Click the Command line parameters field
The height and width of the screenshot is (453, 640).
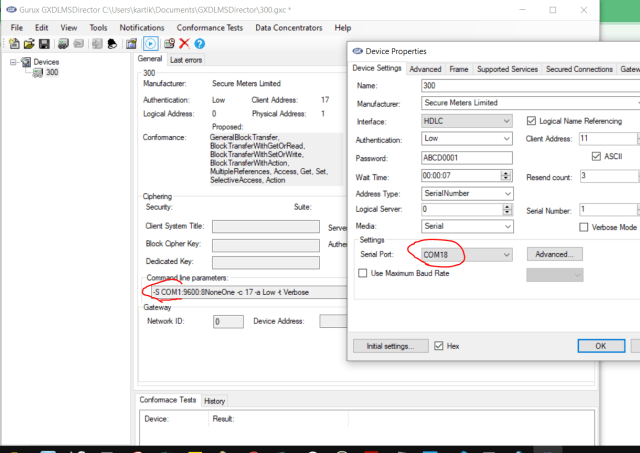tap(249, 292)
